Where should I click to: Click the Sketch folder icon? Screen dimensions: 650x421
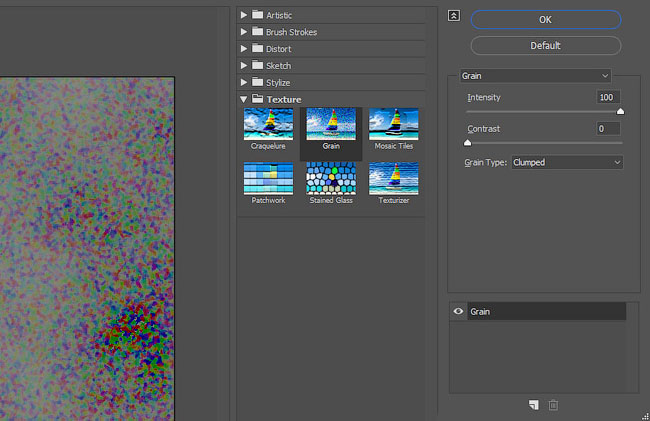tap(258, 65)
